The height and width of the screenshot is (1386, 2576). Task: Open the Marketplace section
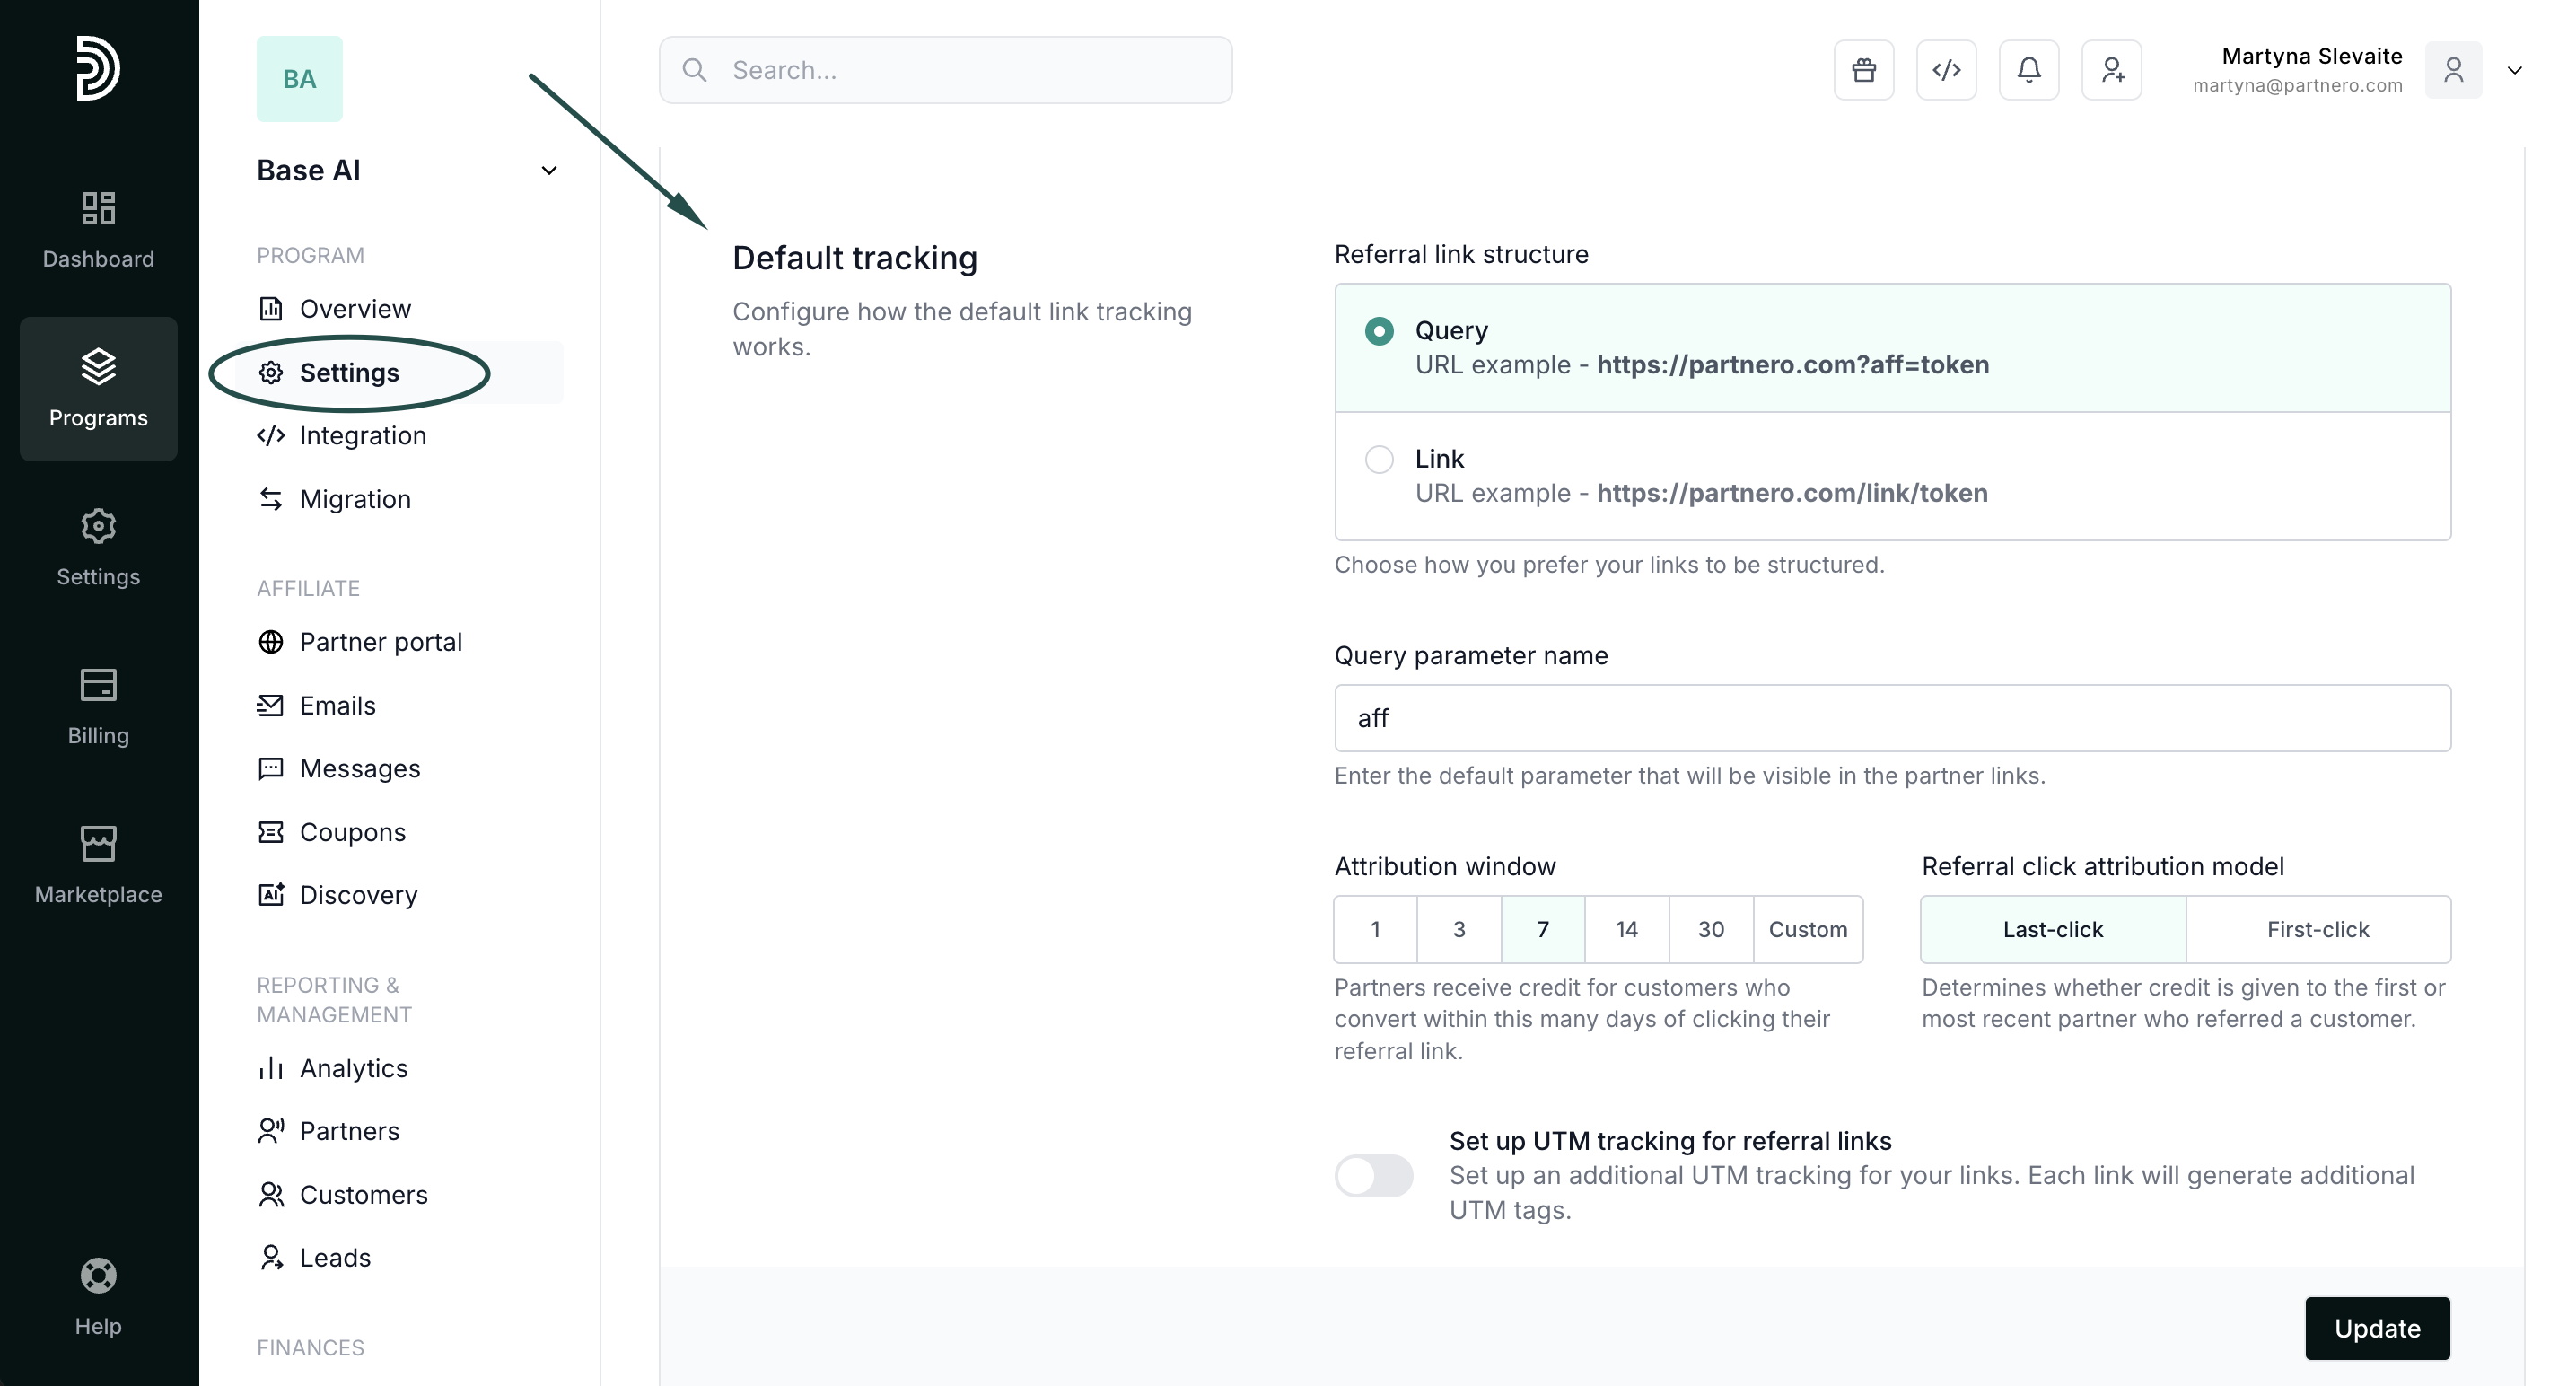[98, 866]
